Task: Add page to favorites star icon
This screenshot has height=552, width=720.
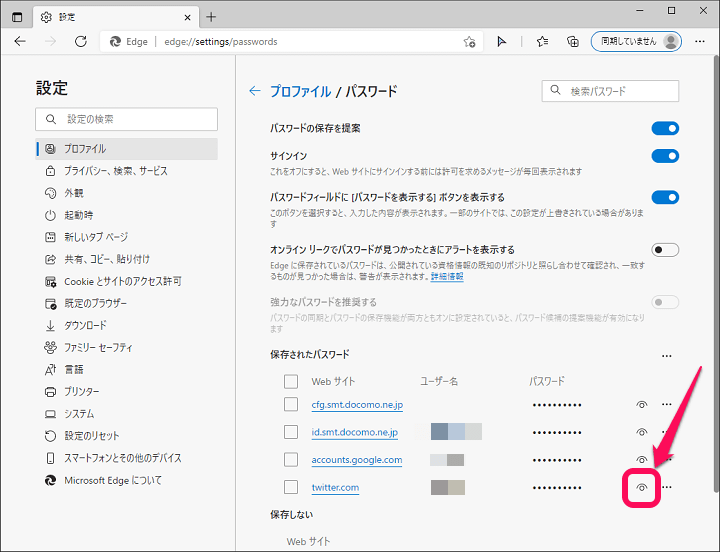Action: (x=469, y=42)
